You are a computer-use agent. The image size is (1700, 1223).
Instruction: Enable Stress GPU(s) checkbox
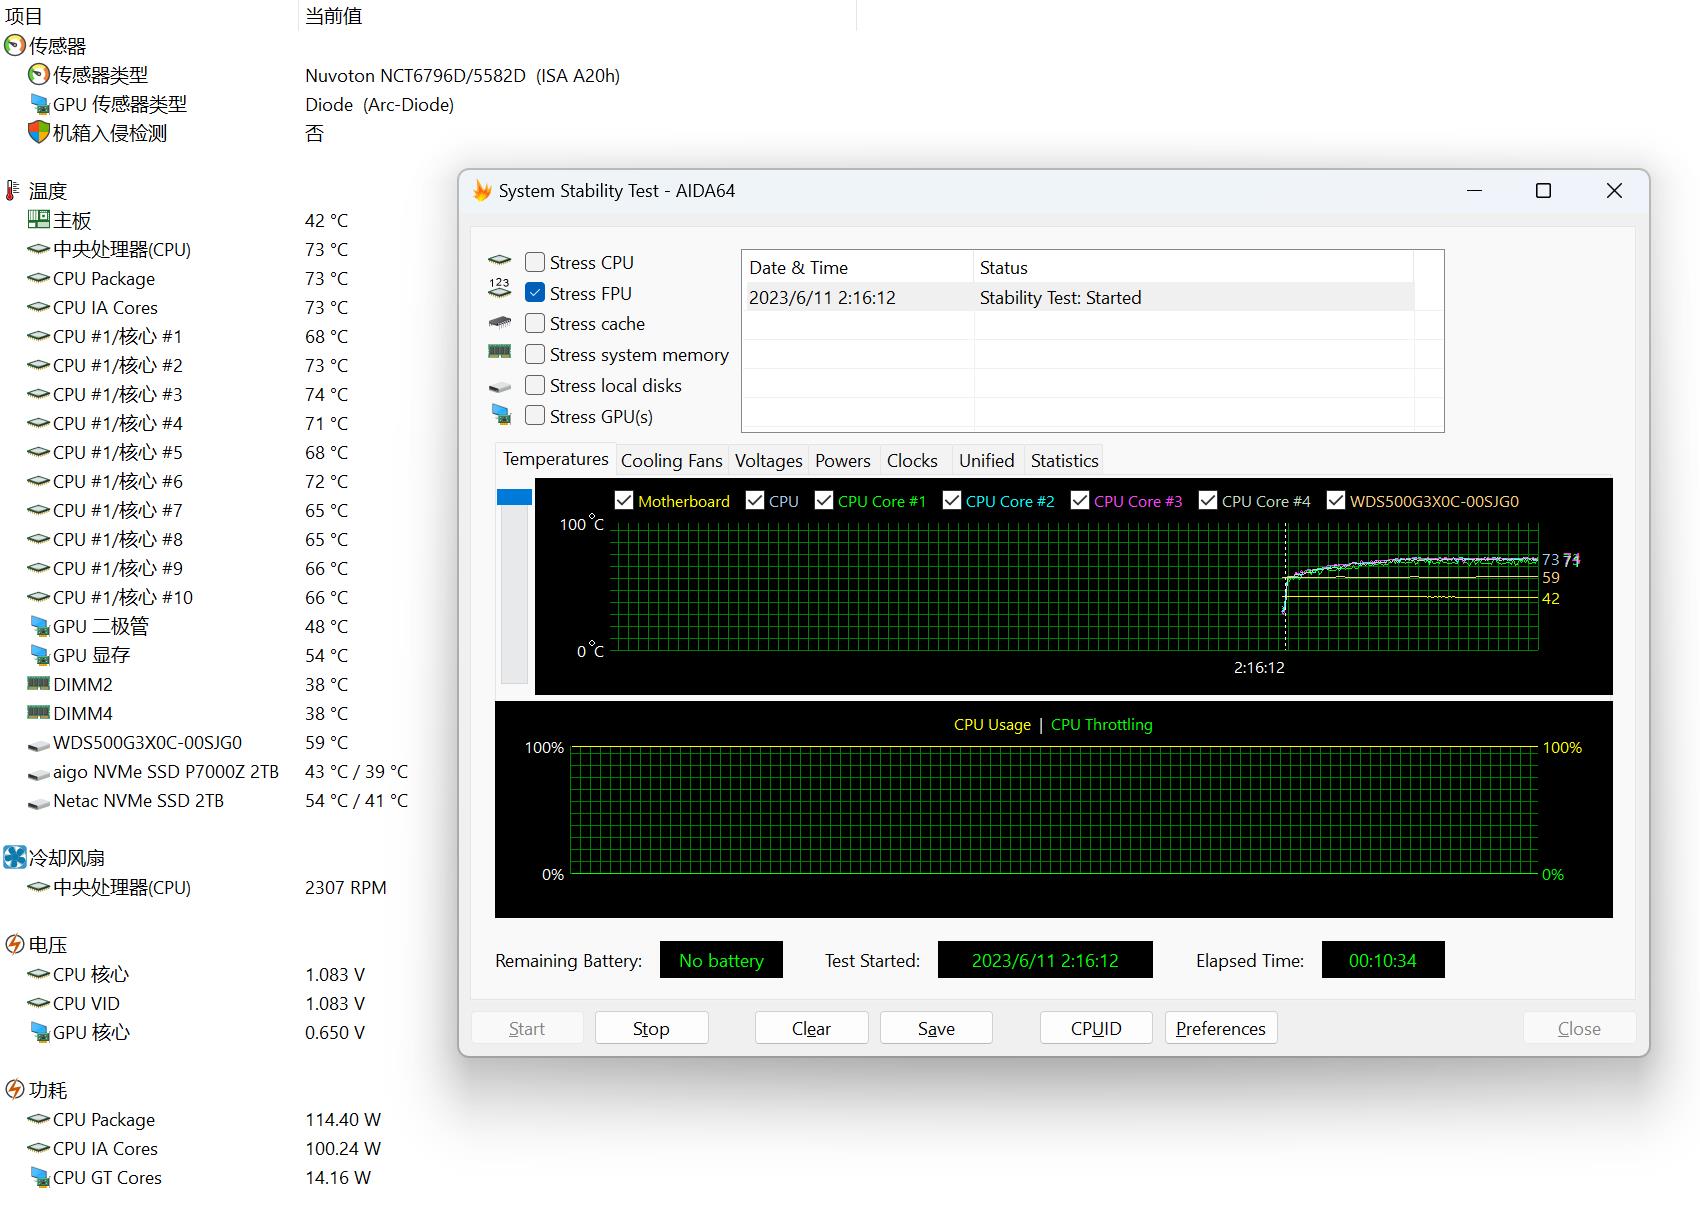[535, 416]
